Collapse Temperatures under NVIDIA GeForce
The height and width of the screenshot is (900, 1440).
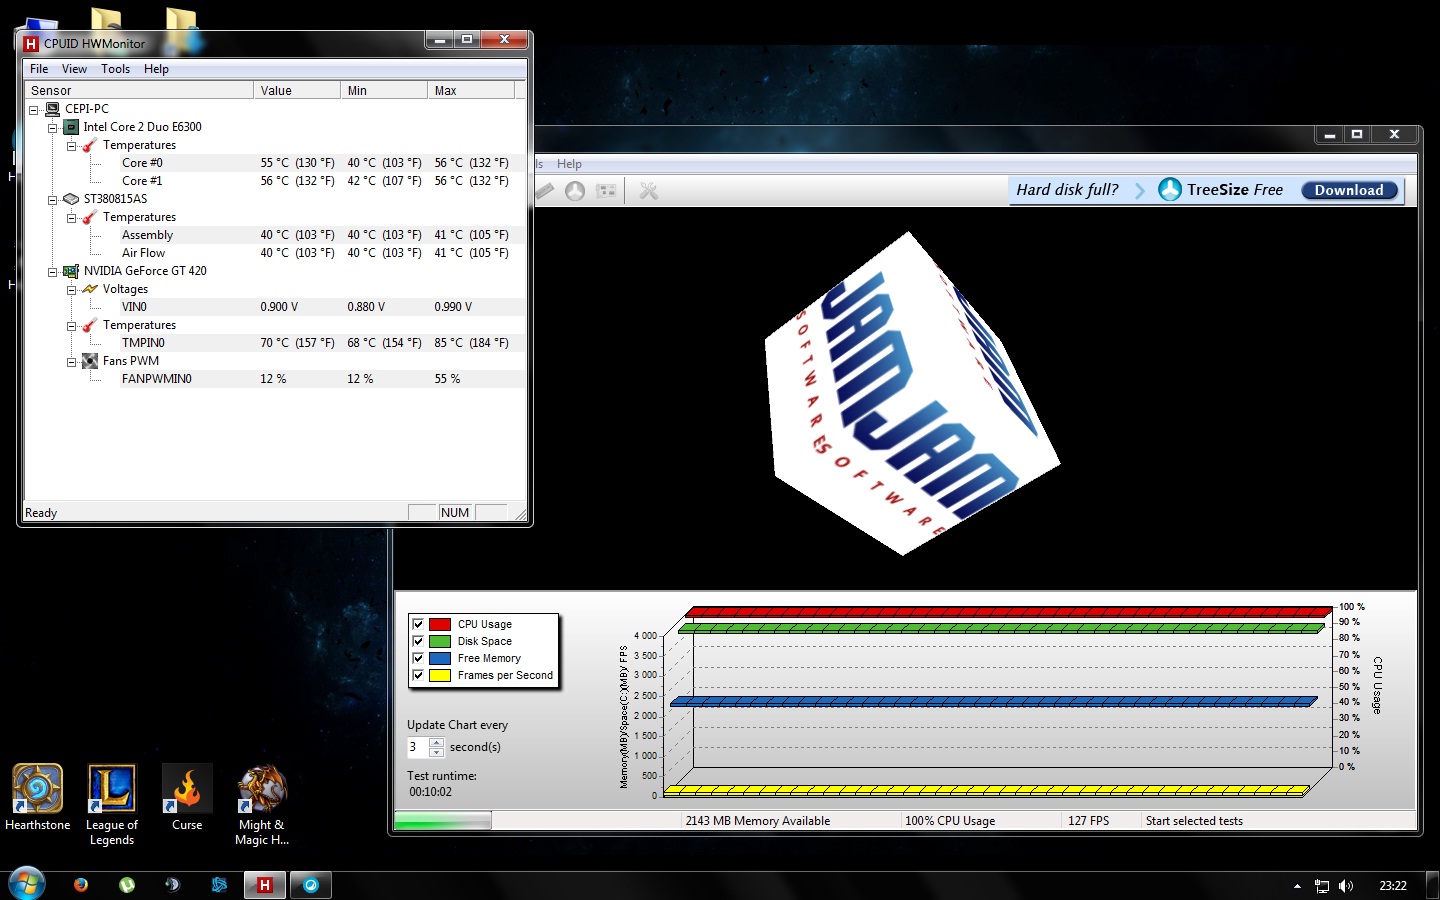tap(71, 325)
